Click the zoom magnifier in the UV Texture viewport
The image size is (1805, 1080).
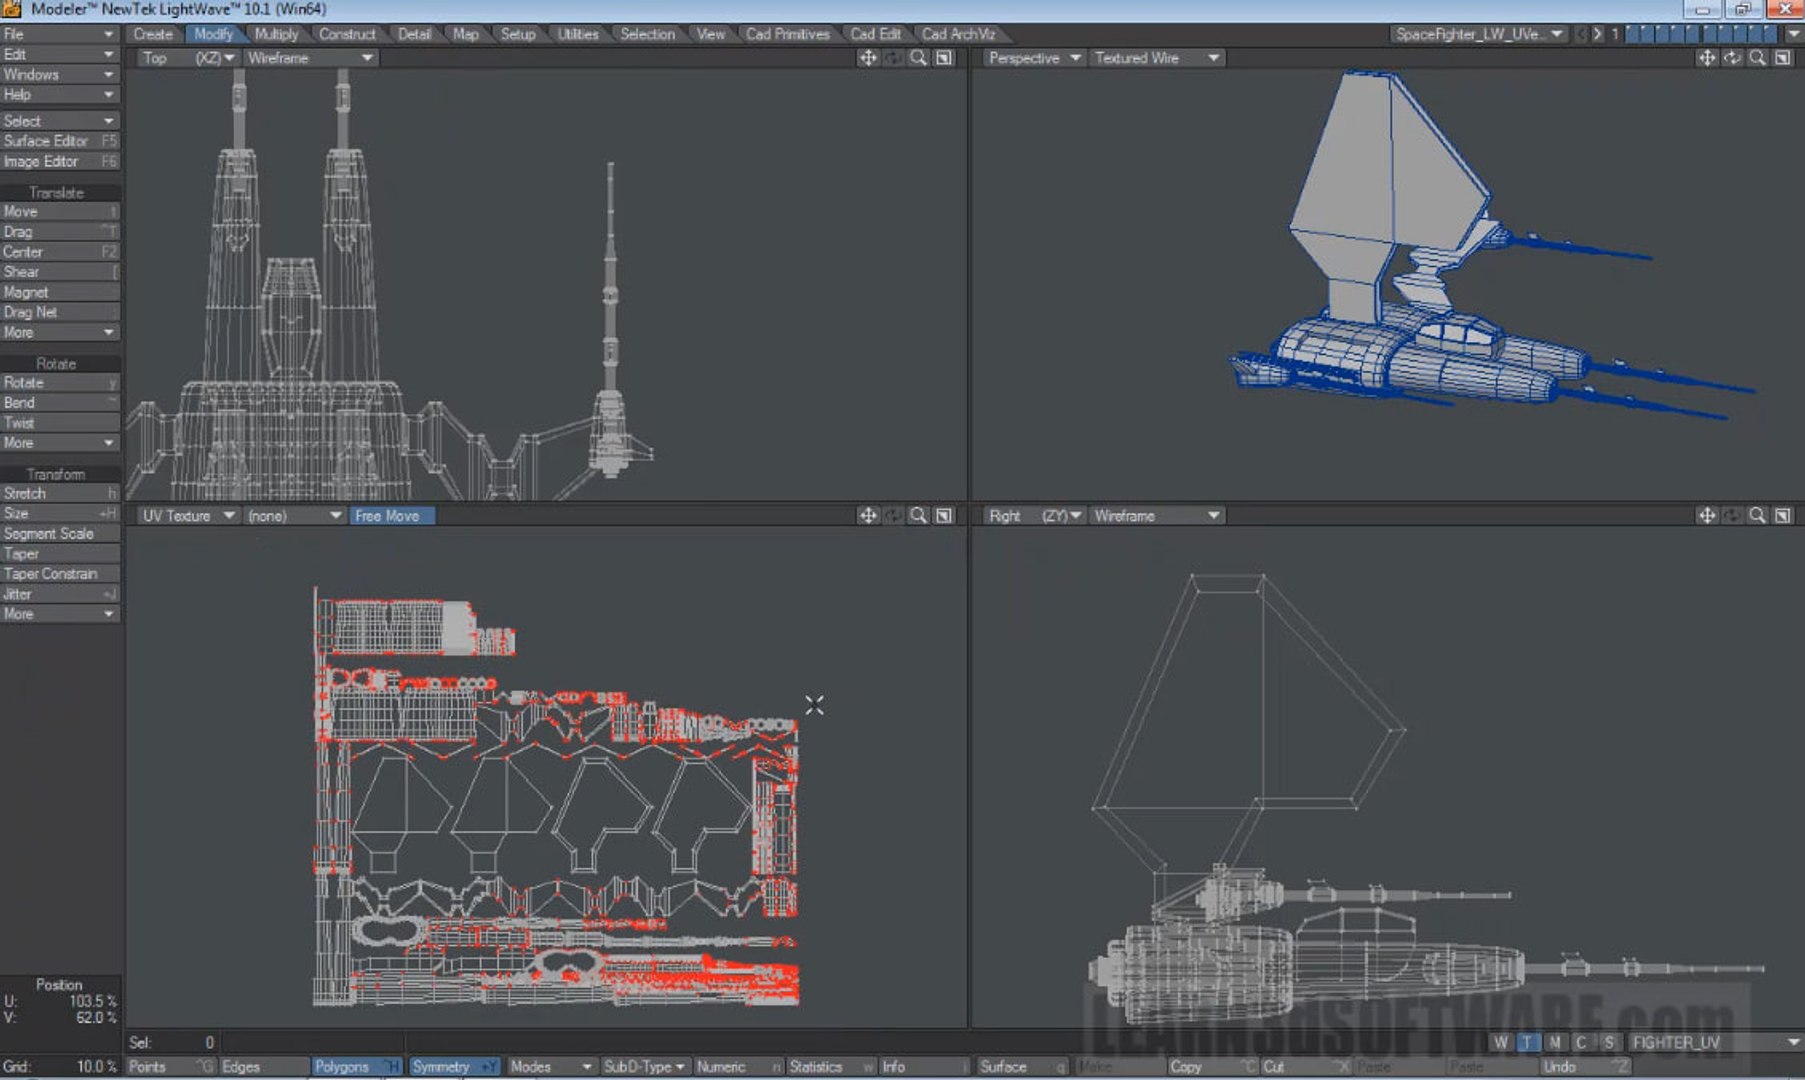(918, 515)
